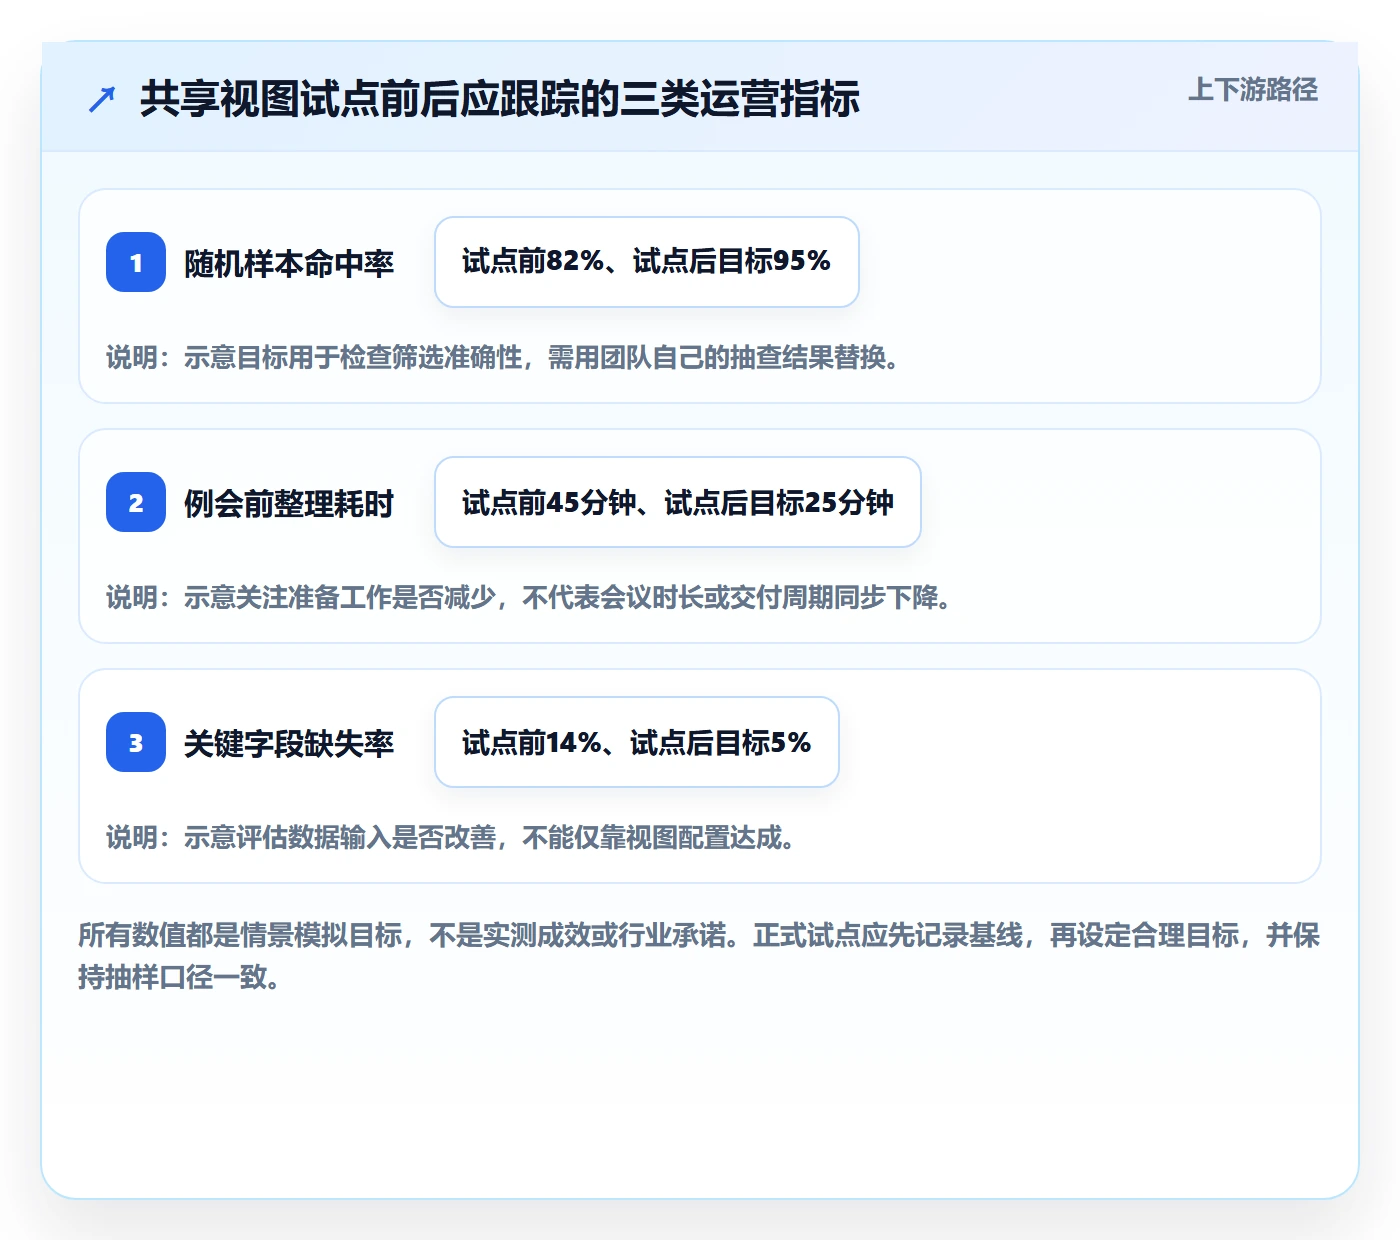Click the 上下游路径 label in the header
The image size is (1400, 1240).
click(1253, 90)
